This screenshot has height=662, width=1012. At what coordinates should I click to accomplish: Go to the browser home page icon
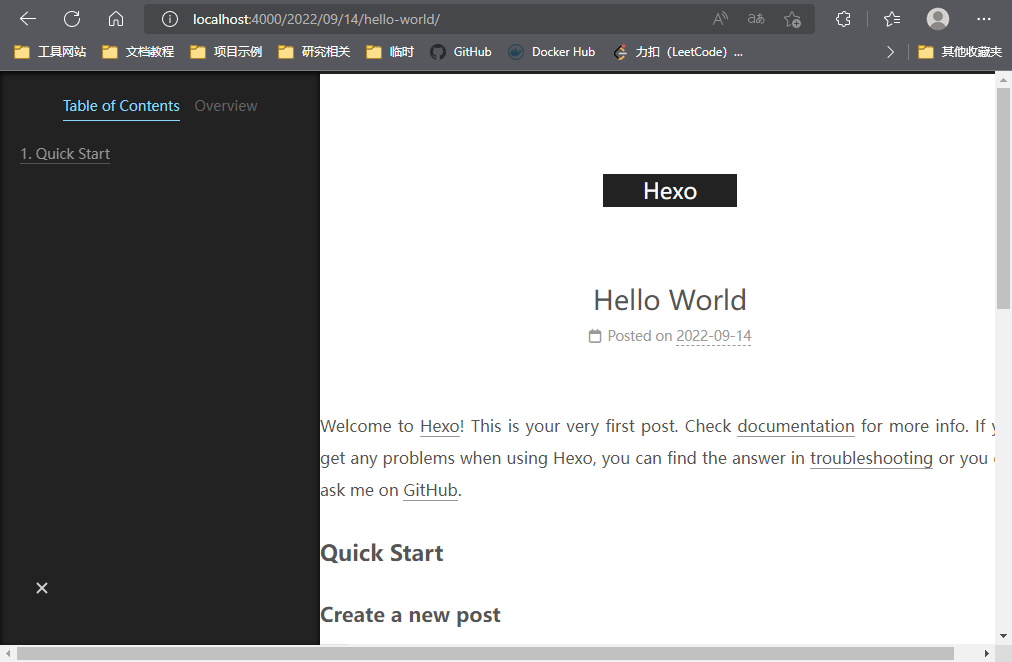coord(116,19)
